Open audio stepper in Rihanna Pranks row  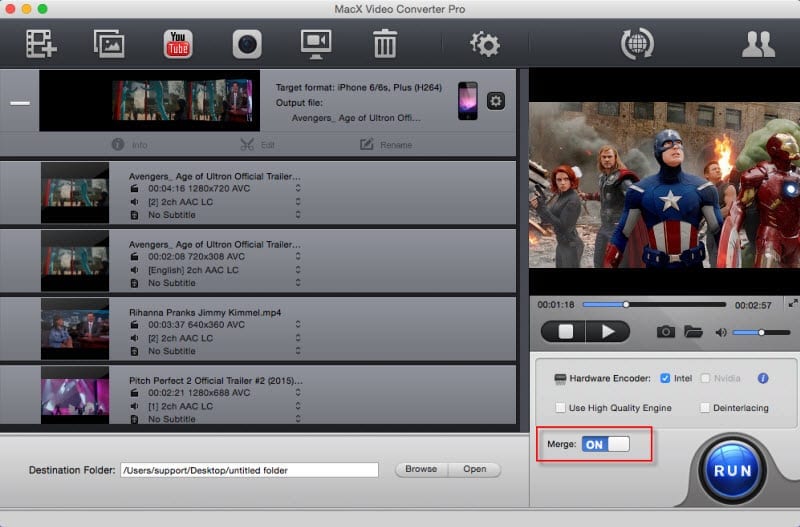point(298,338)
